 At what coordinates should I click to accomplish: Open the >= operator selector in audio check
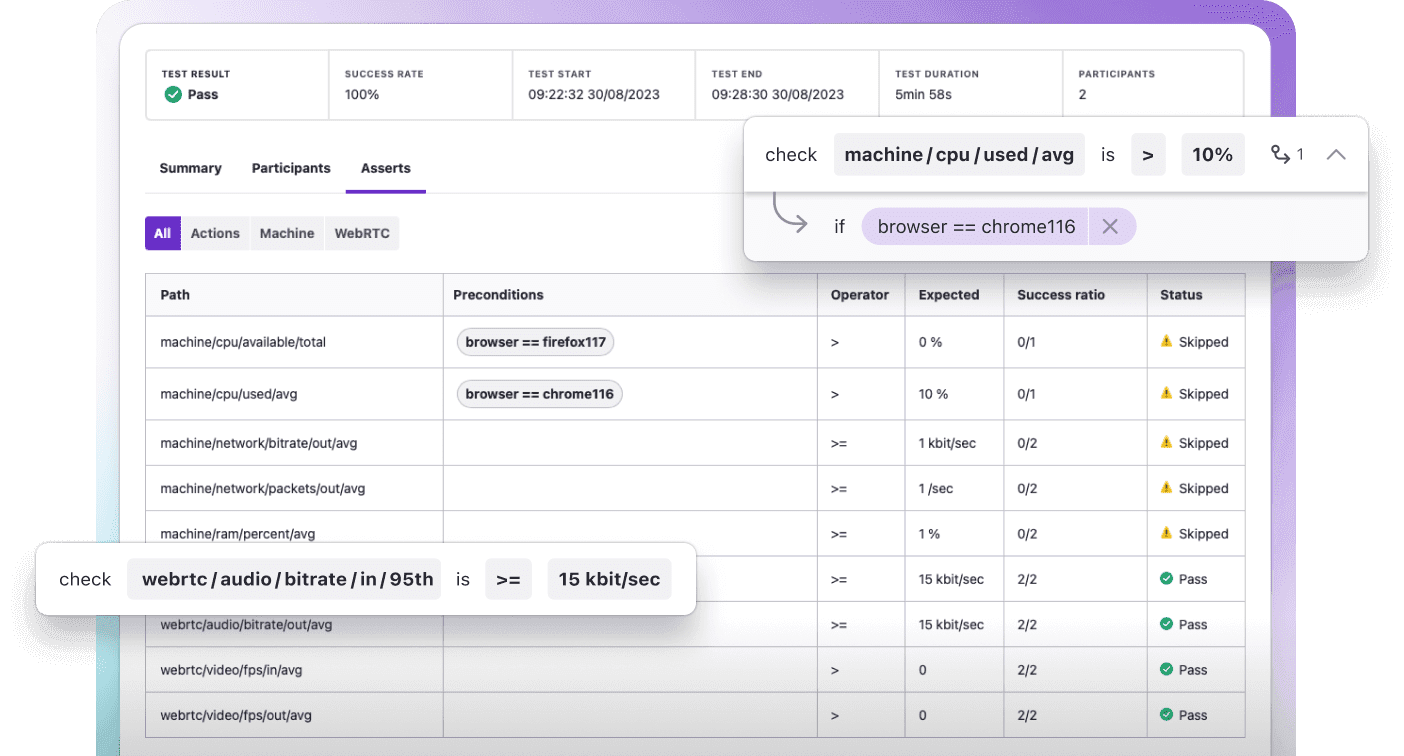[508, 579]
